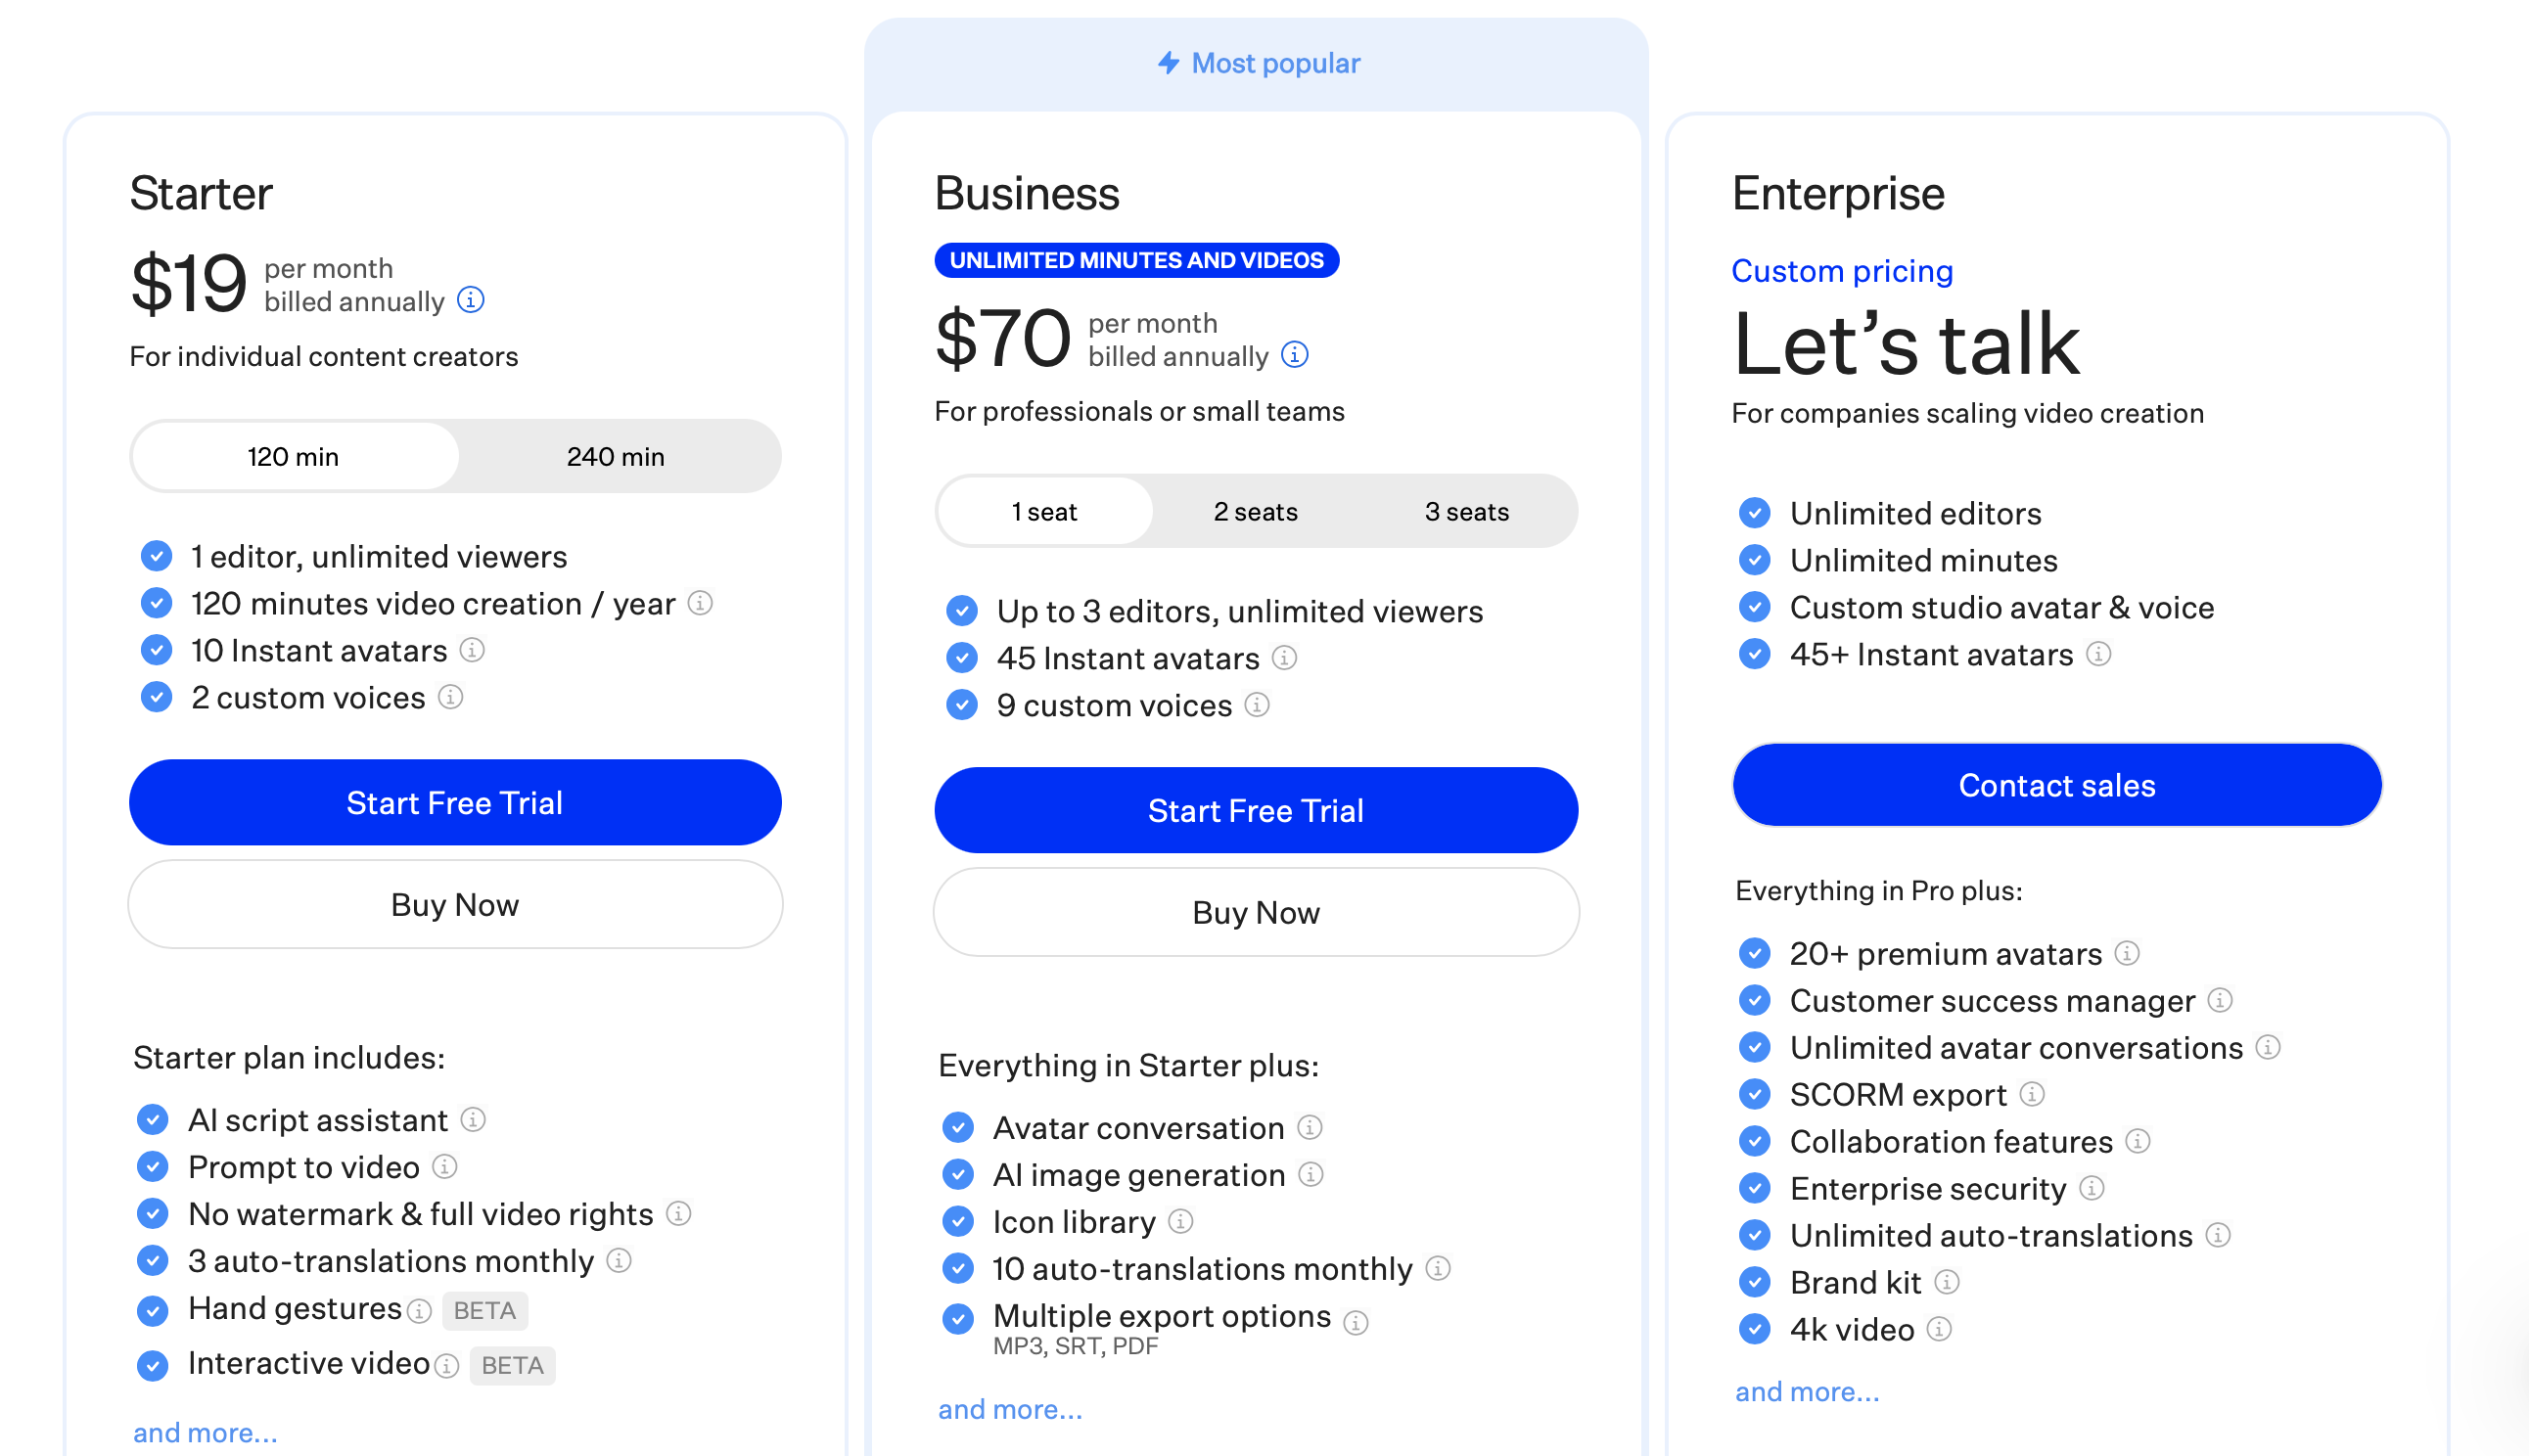The image size is (2529, 1456).
Task: Click info icon next to Starter billed annually
Action: pos(470,300)
